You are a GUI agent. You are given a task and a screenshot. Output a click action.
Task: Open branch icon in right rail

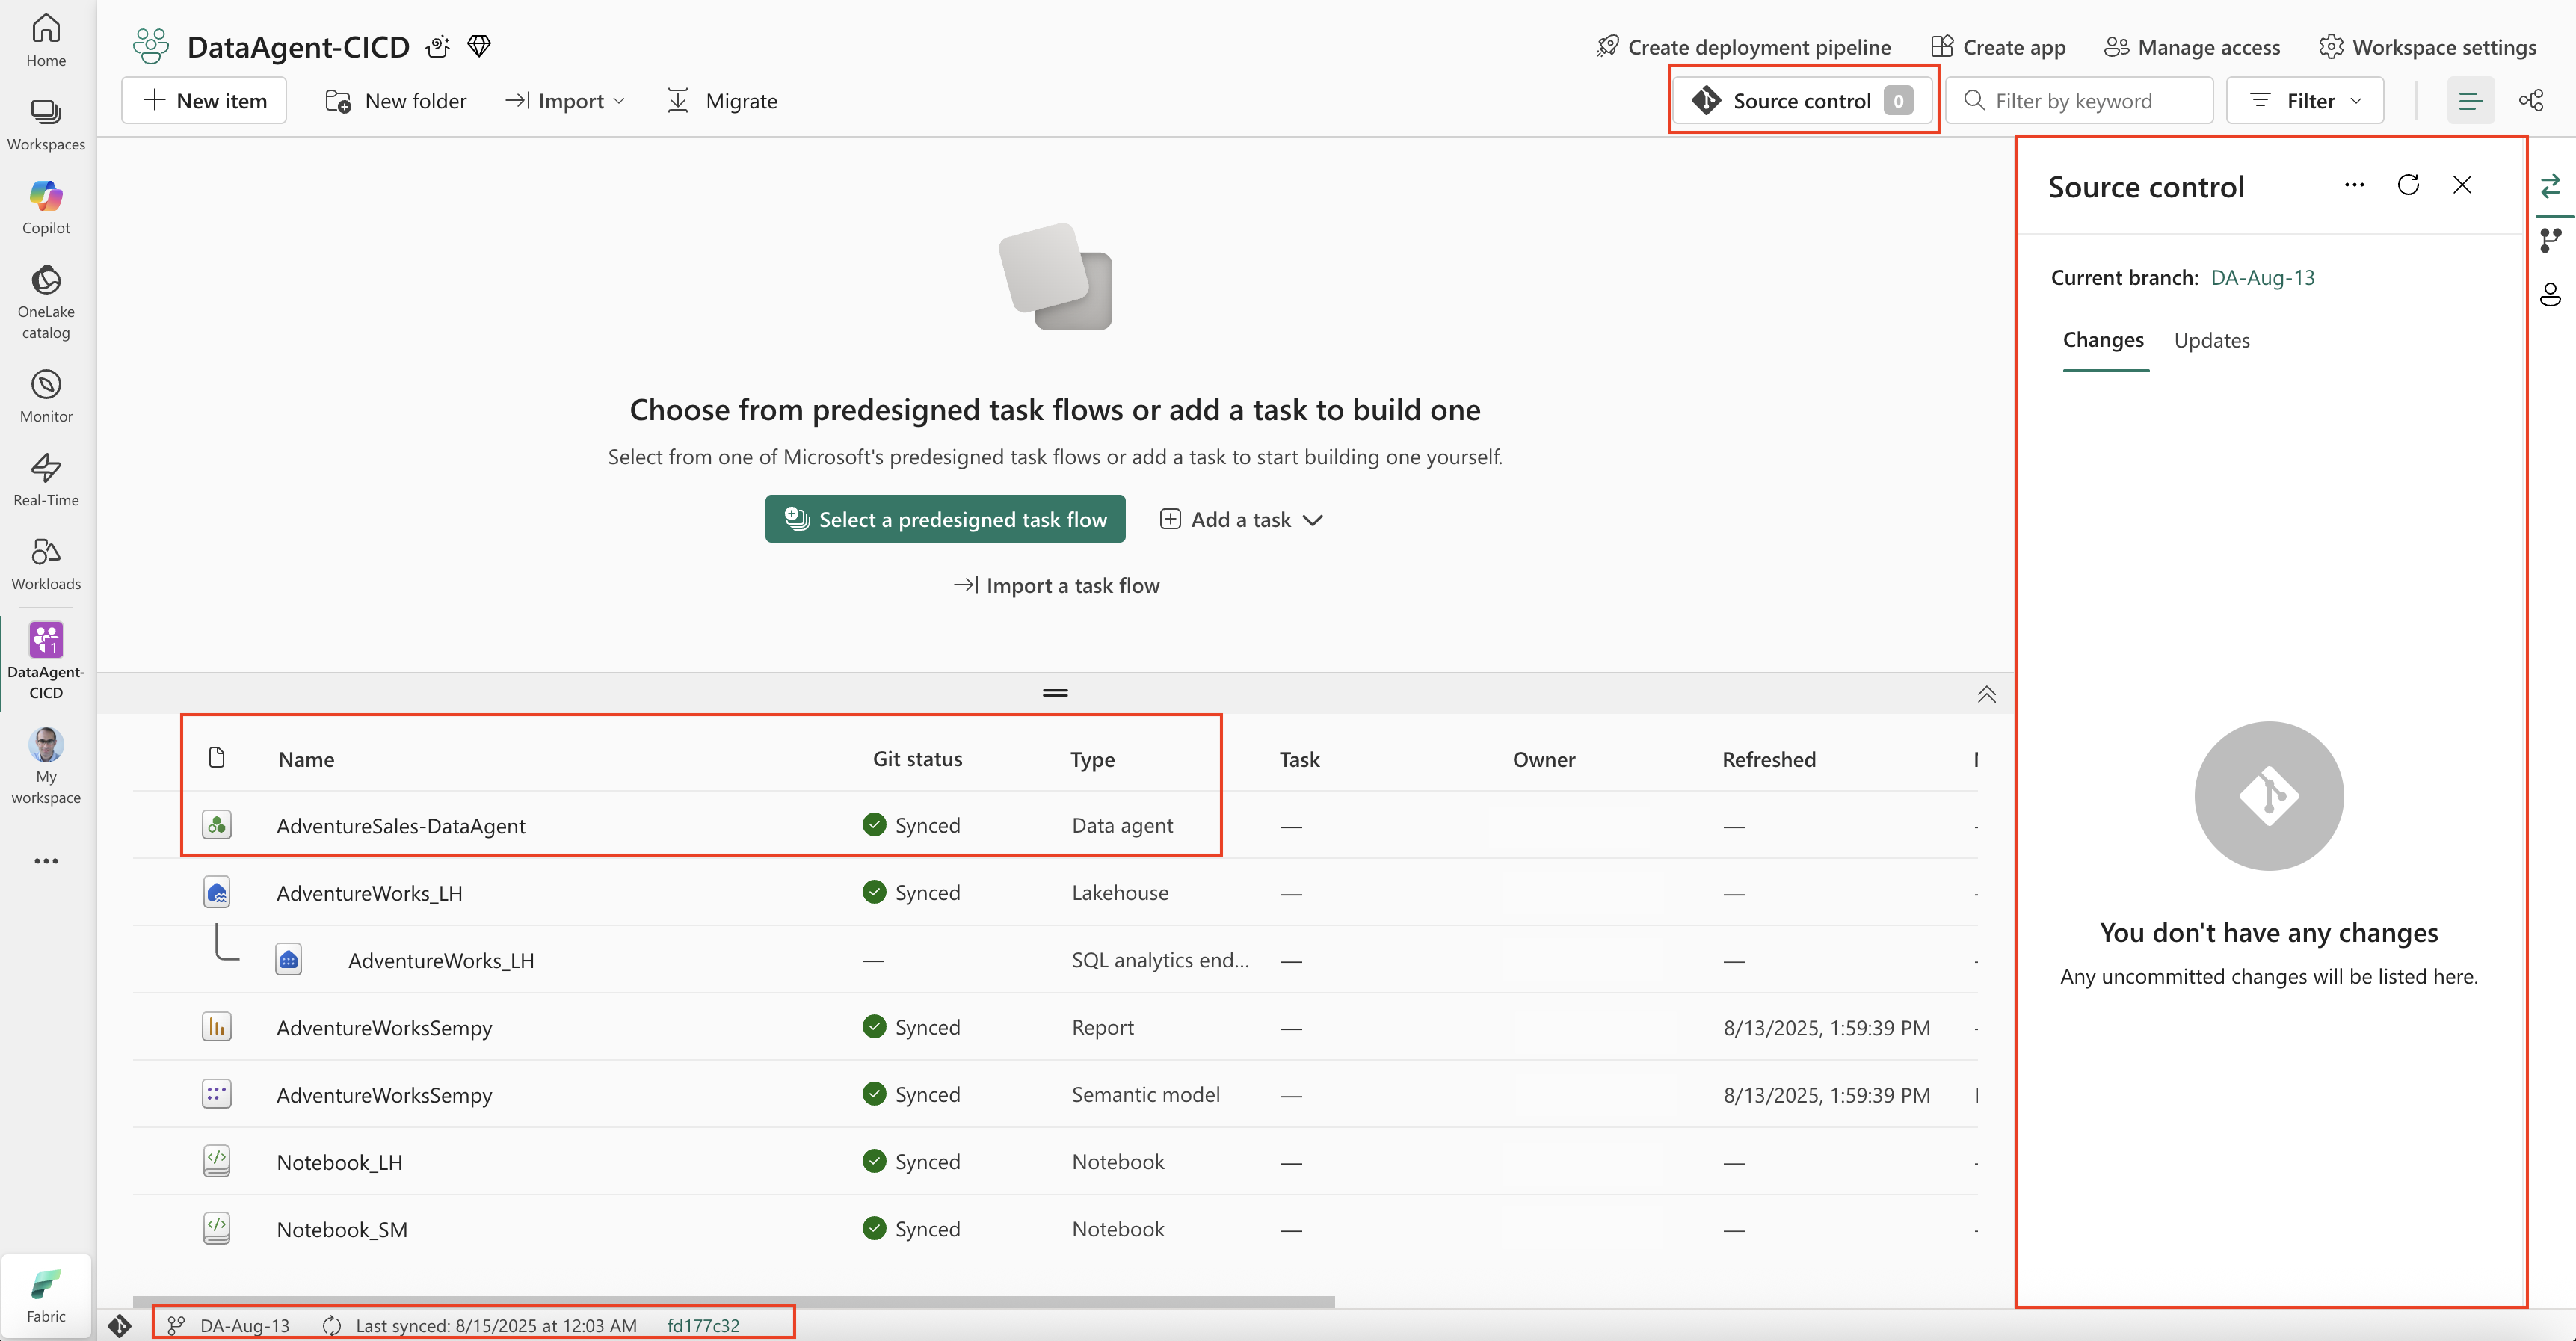click(x=2550, y=240)
